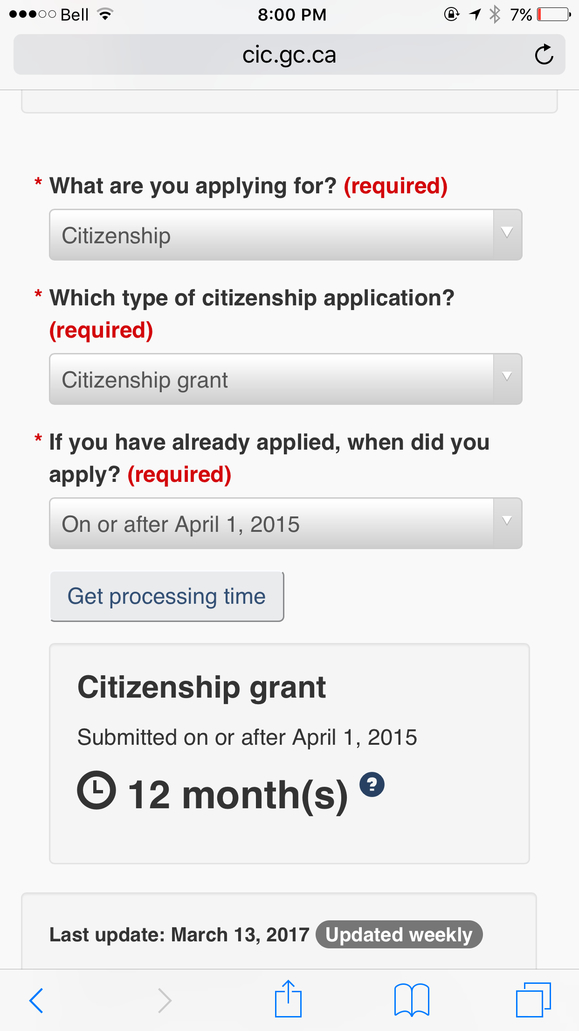Open the 'What are you applying for' dropdown

point(286,235)
